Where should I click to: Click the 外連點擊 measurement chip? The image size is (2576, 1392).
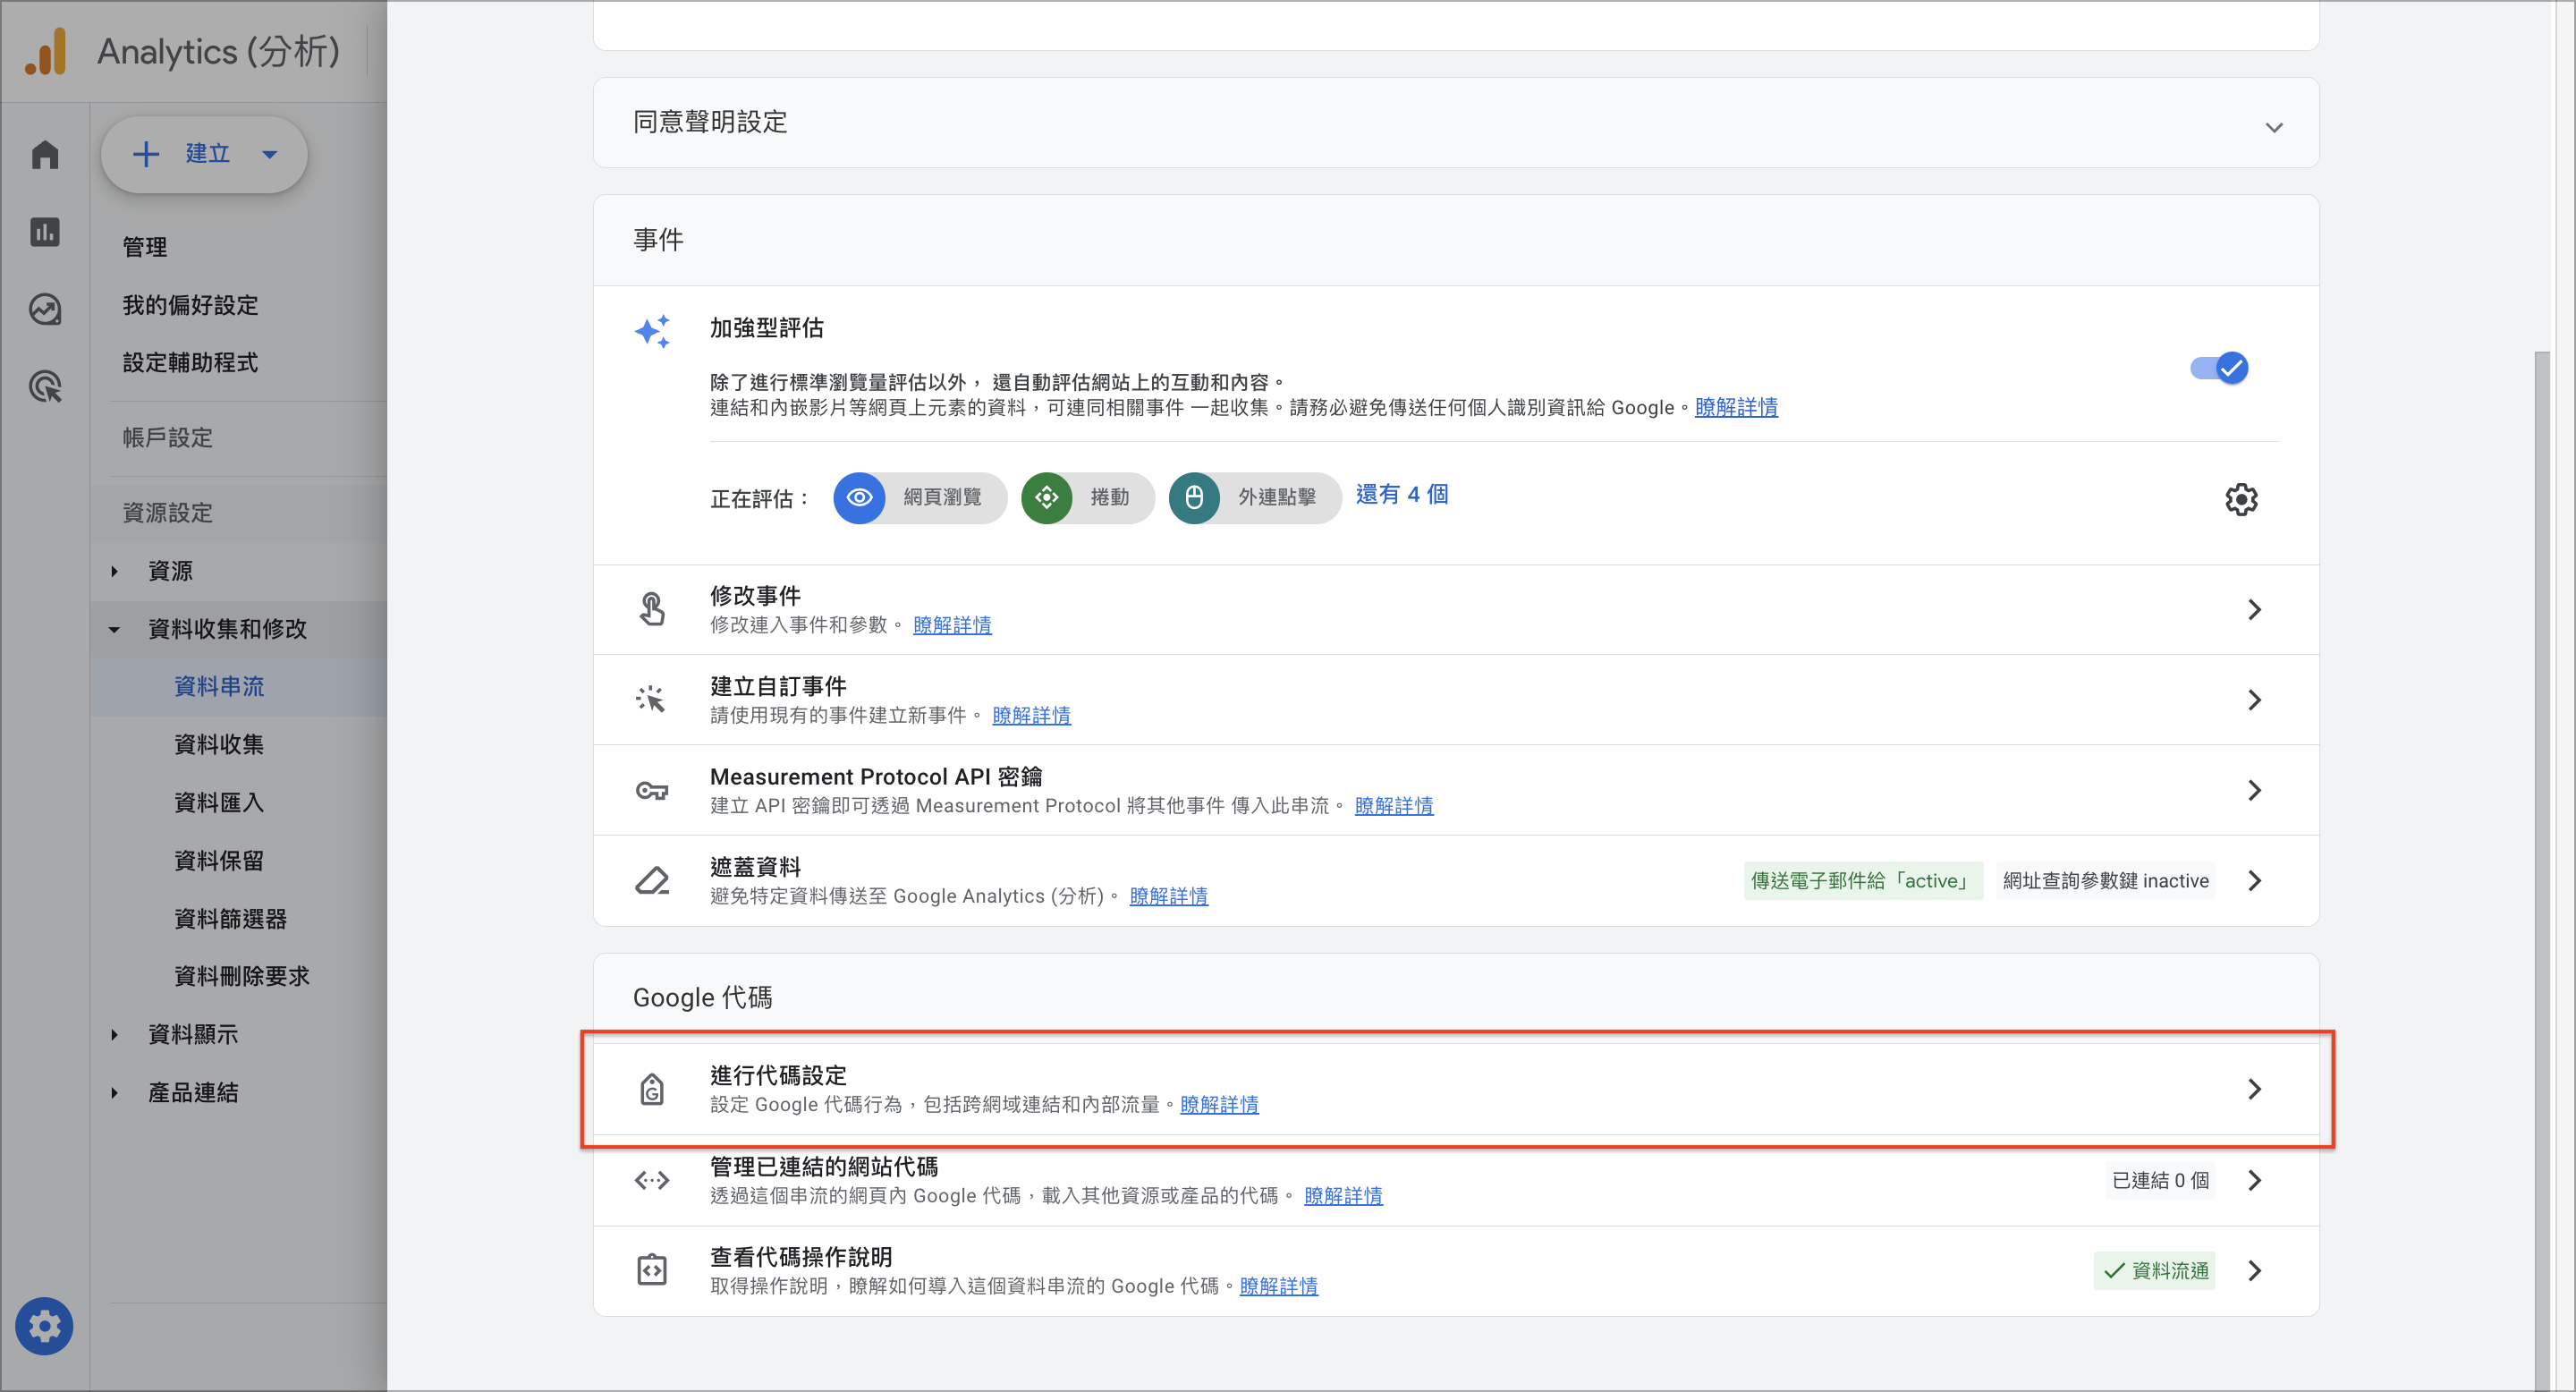[1255, 498]
